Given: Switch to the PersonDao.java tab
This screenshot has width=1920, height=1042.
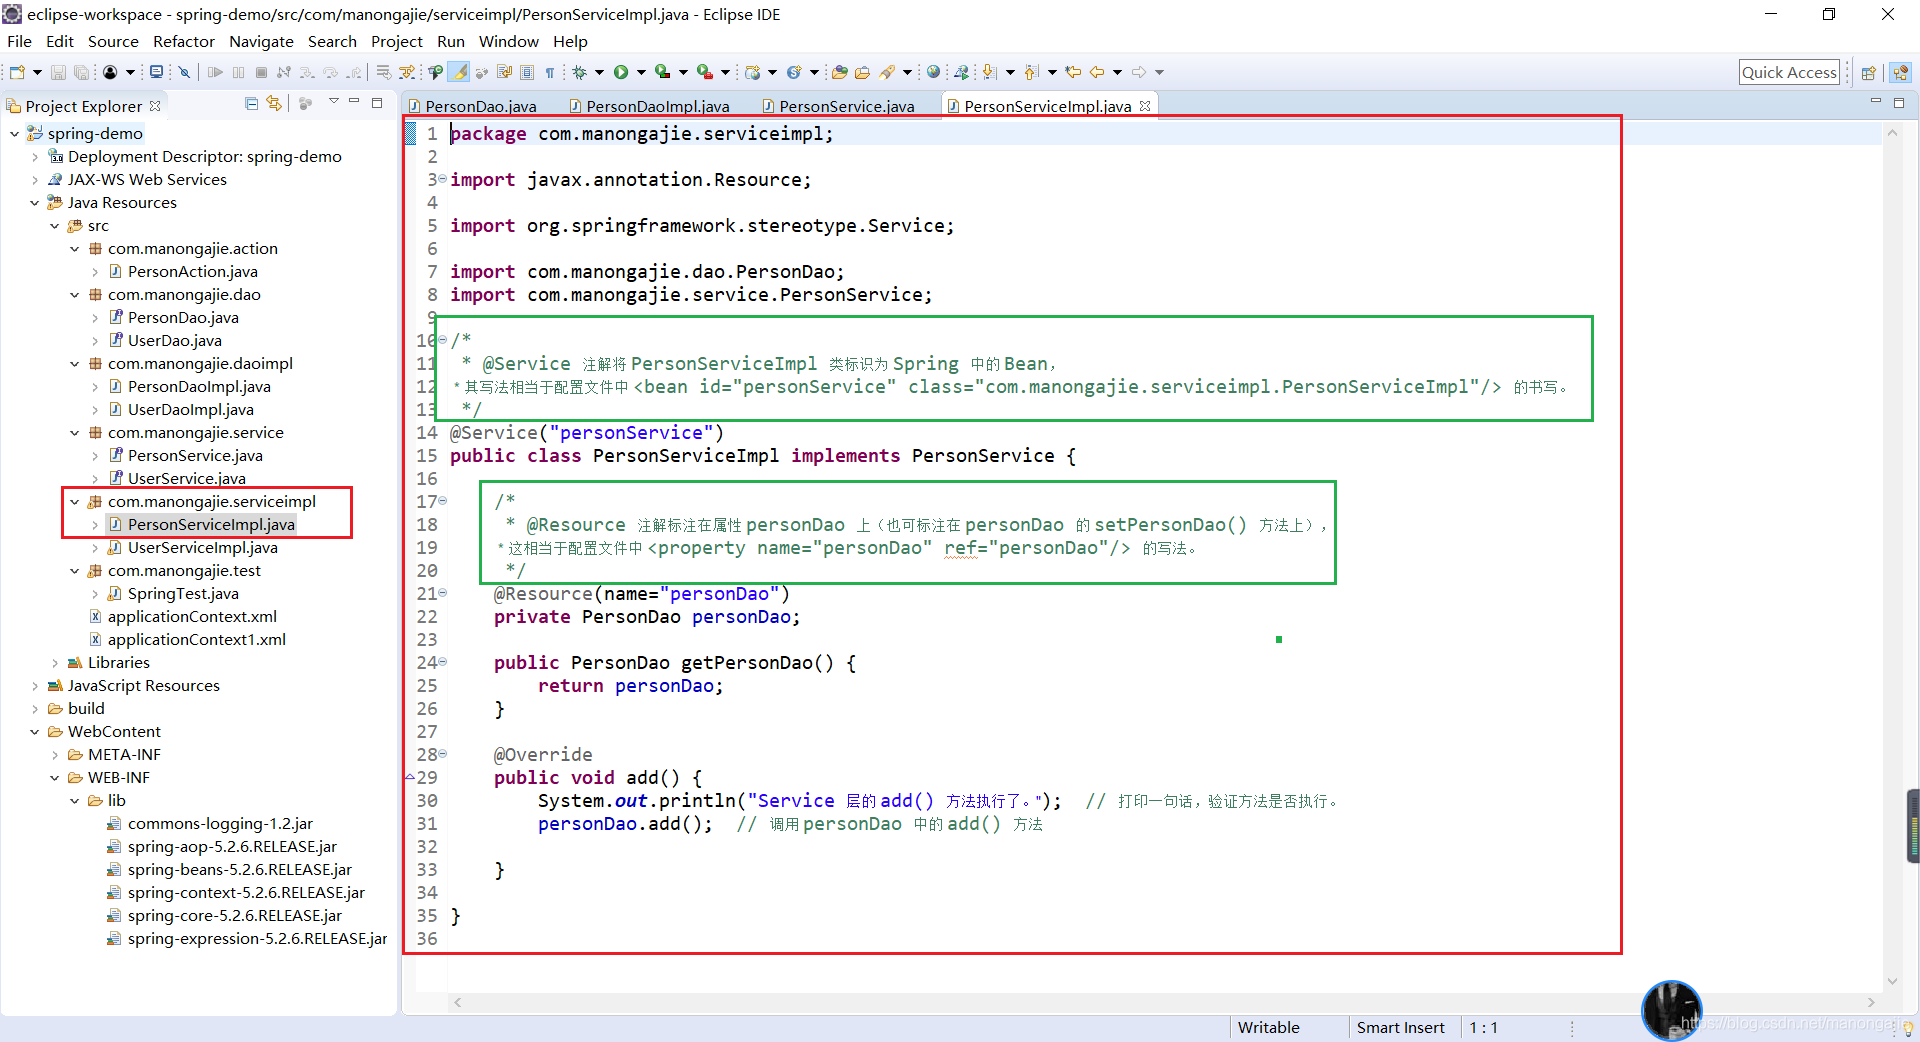Looking at the screenshot, I should pos(480,105).
